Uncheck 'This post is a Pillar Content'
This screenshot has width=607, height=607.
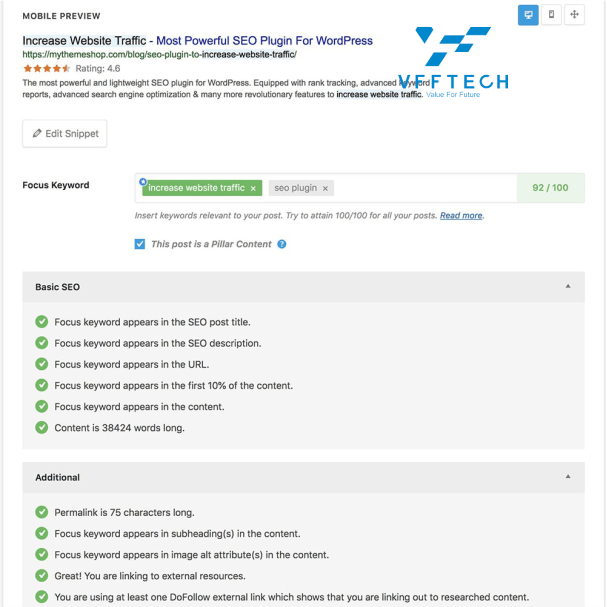(x=140, y=244)
